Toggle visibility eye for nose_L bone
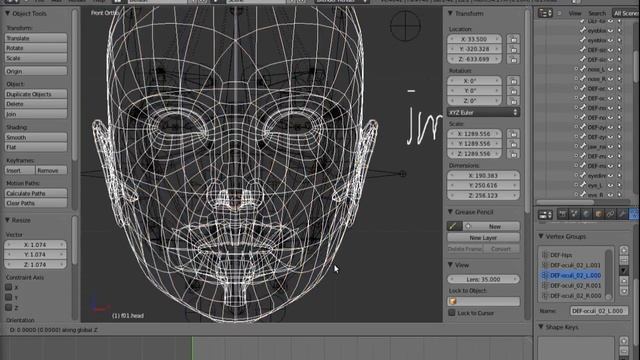The height and width of the screenshot is (360, 640). [x=611, y=69]
